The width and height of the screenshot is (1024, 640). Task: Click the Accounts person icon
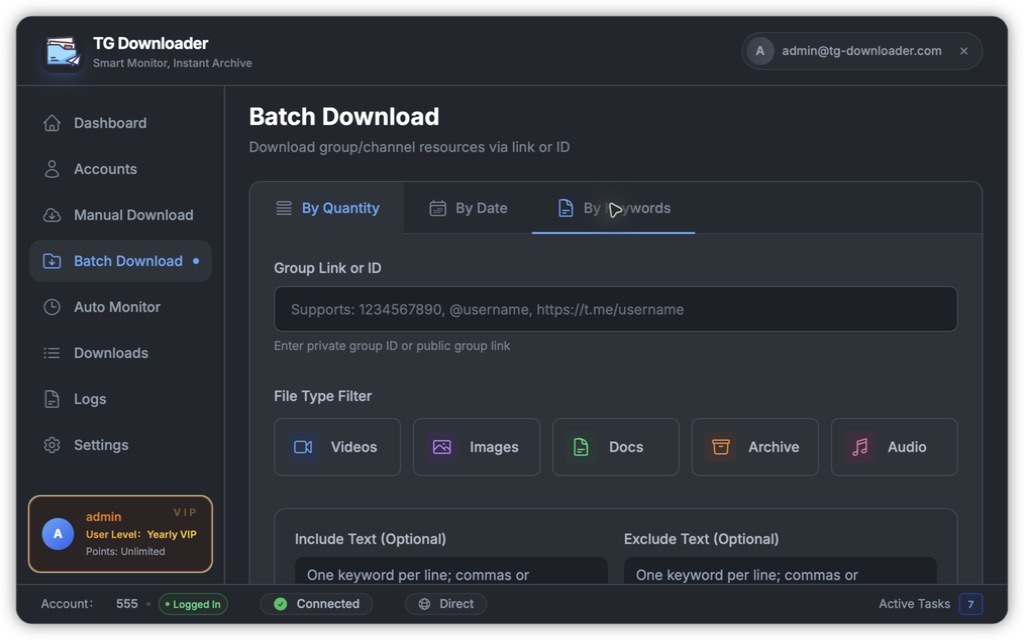coord(52,169)
